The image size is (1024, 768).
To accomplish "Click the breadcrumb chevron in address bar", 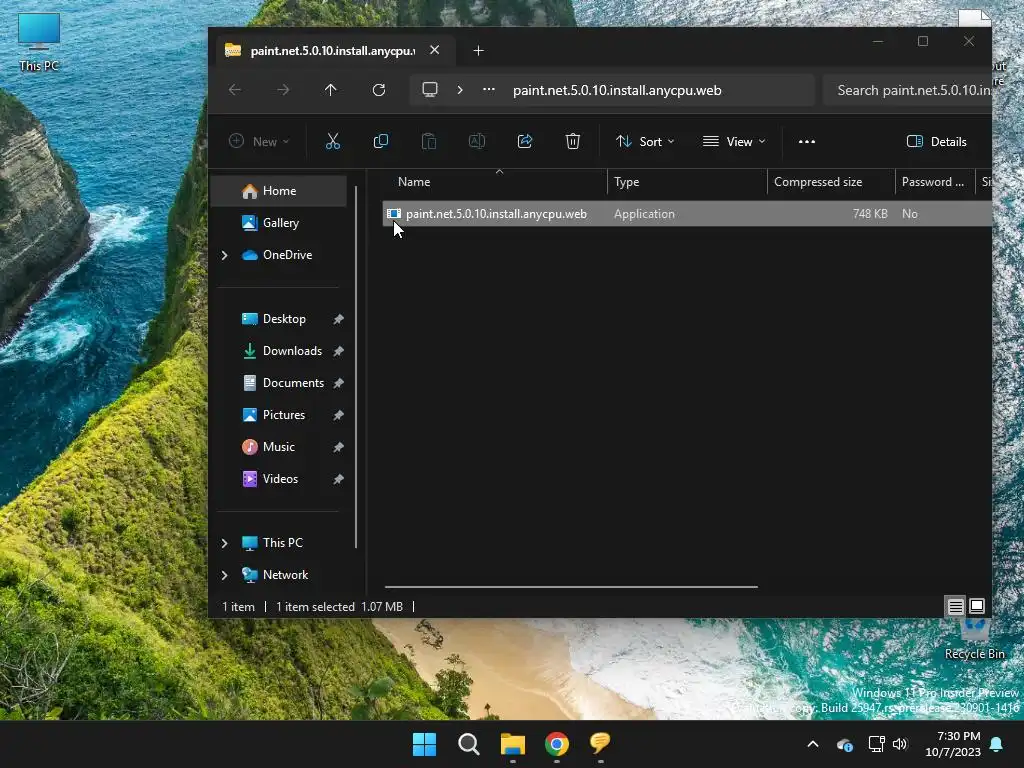I will pos(460,90).
